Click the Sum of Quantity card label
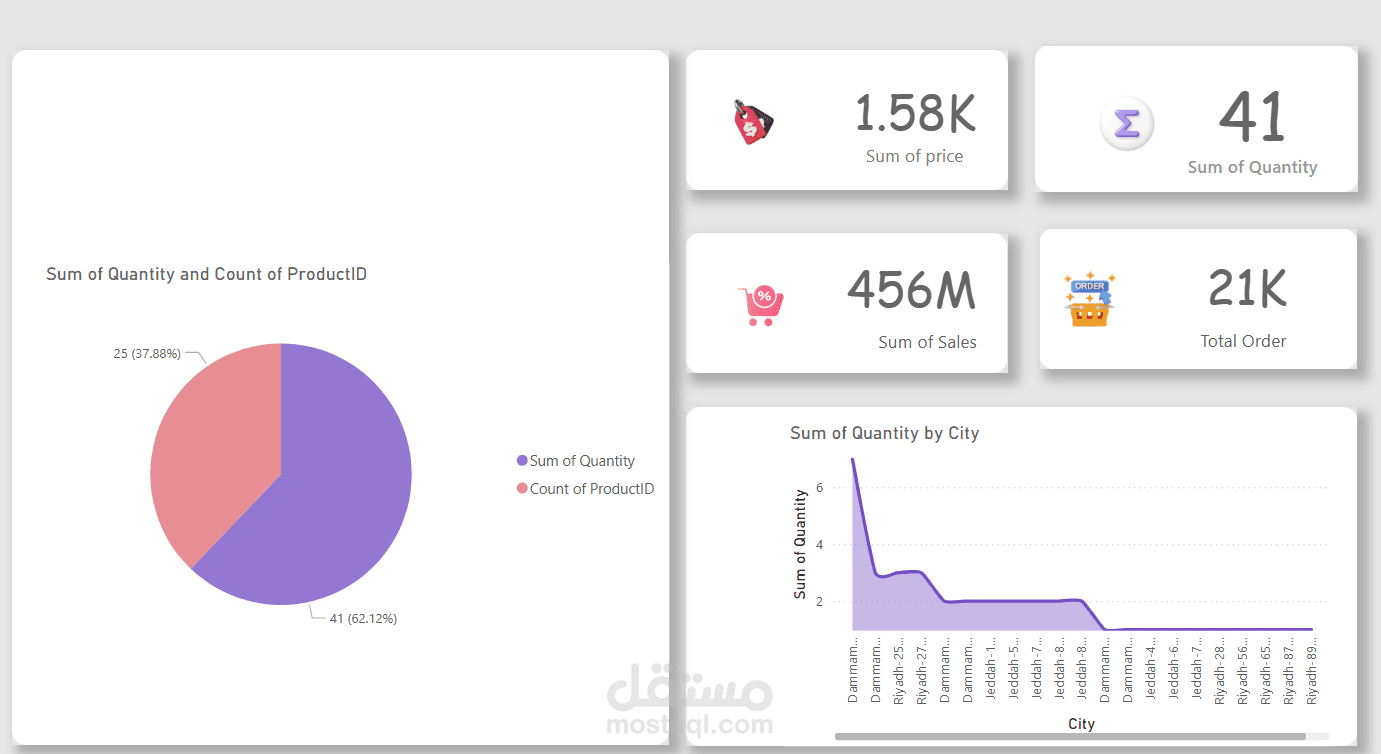 1252,167
